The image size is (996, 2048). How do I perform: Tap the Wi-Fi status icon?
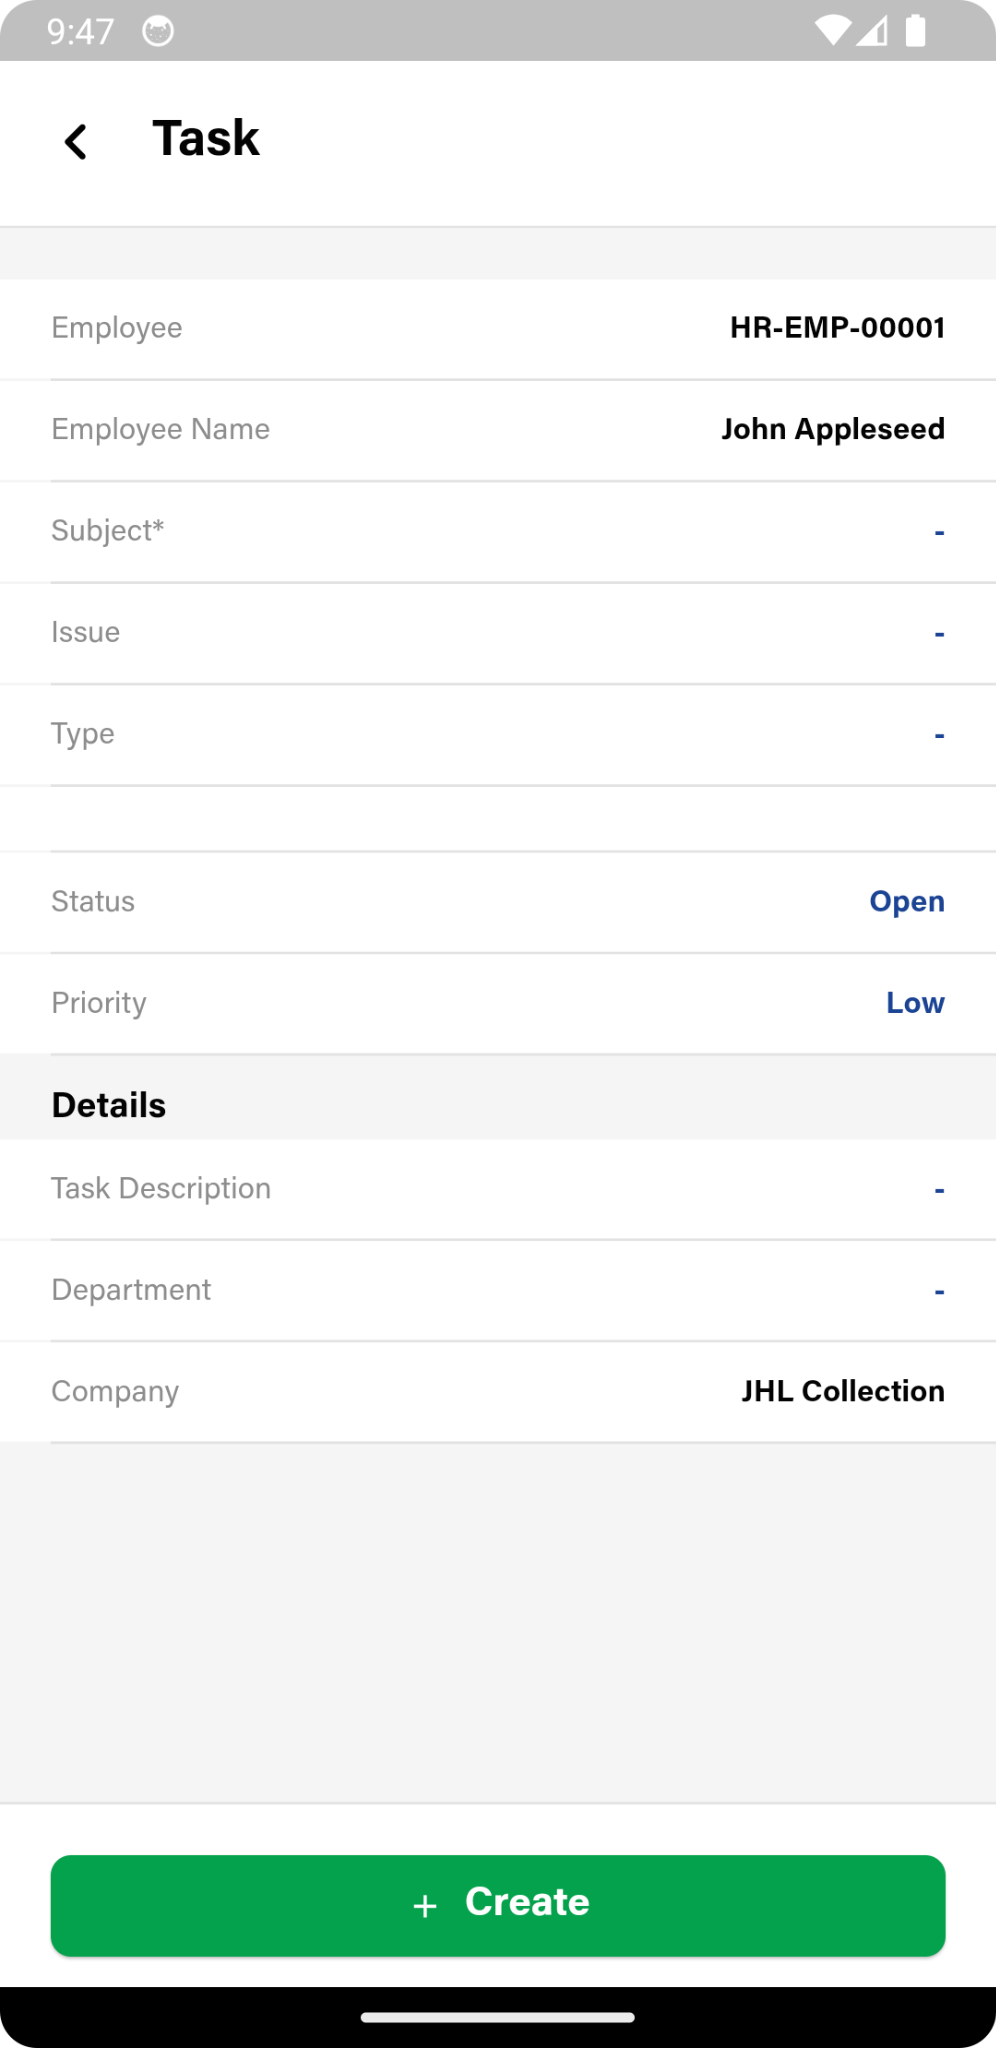click(831, 31)
